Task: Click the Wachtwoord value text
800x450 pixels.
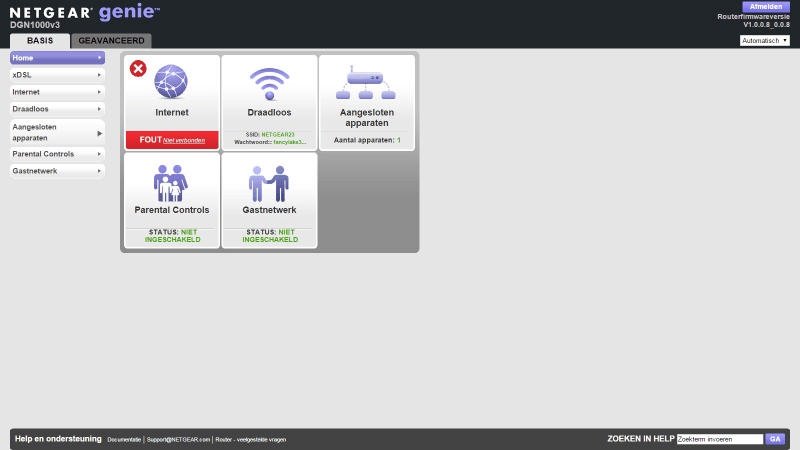Action: pyautogui.click(x=290, y=142)
